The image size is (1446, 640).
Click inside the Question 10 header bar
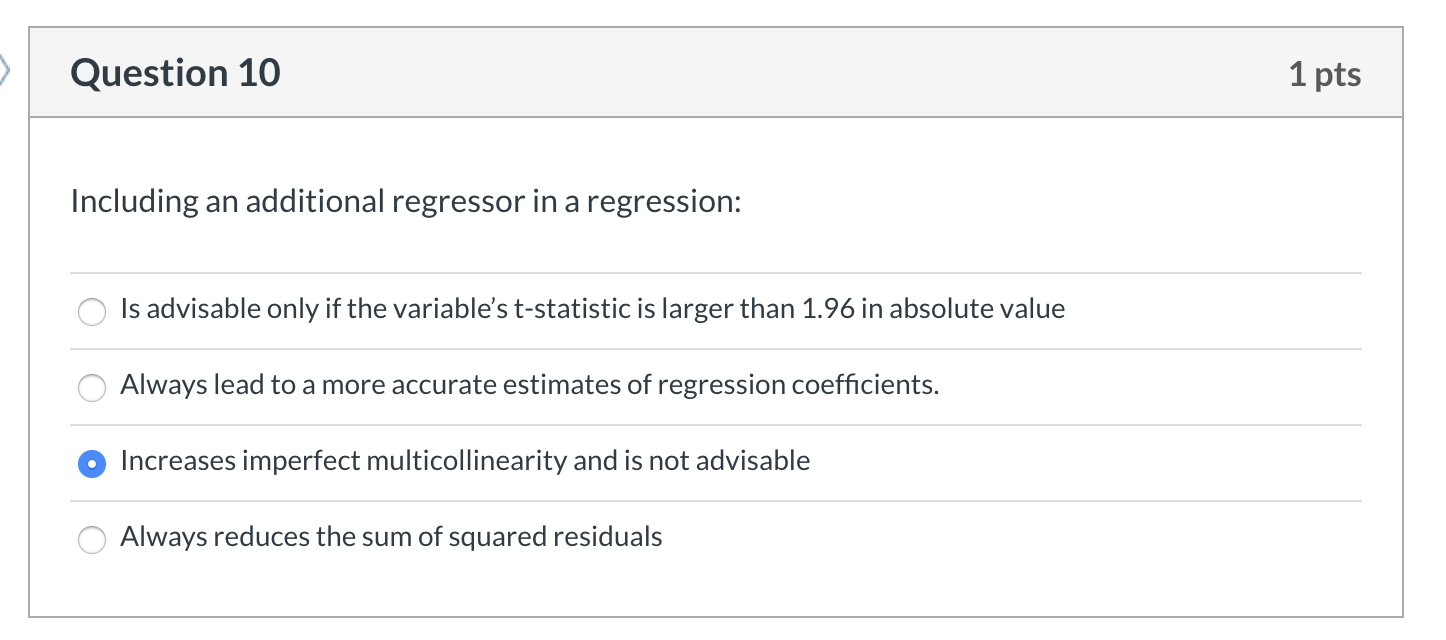click(700, 72)
